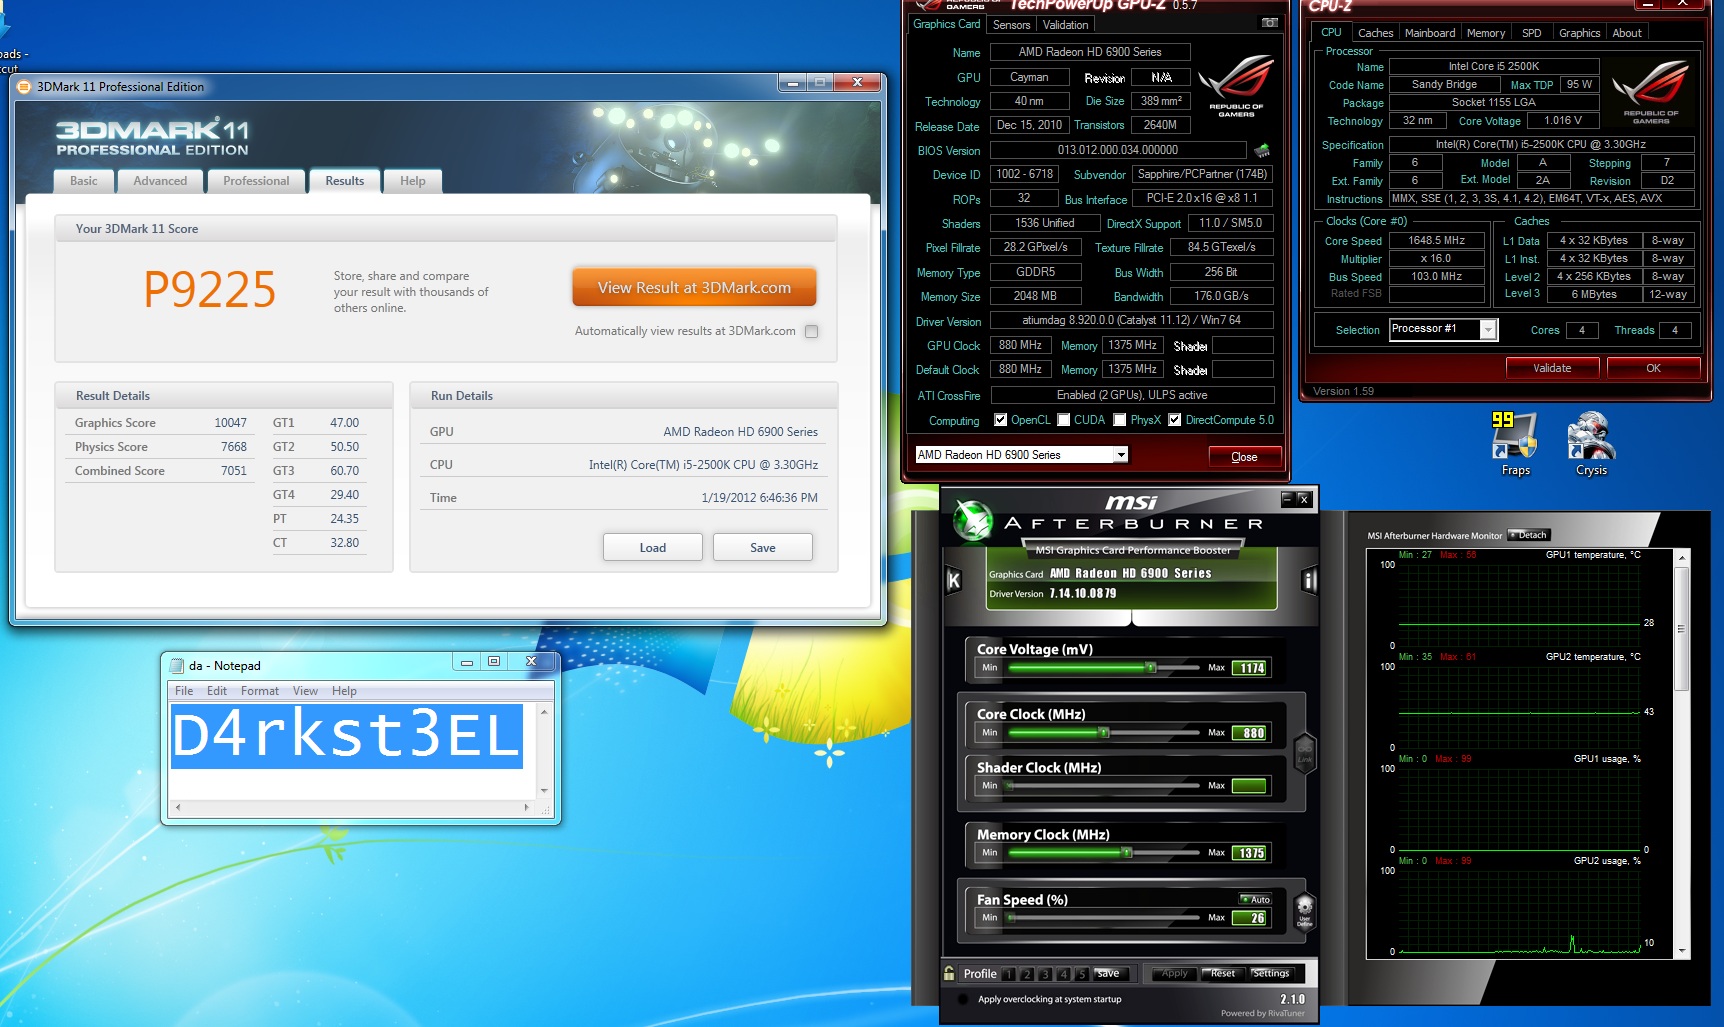Select Afterburner profile slot 5
1724x1027 pixels.
1081,974
